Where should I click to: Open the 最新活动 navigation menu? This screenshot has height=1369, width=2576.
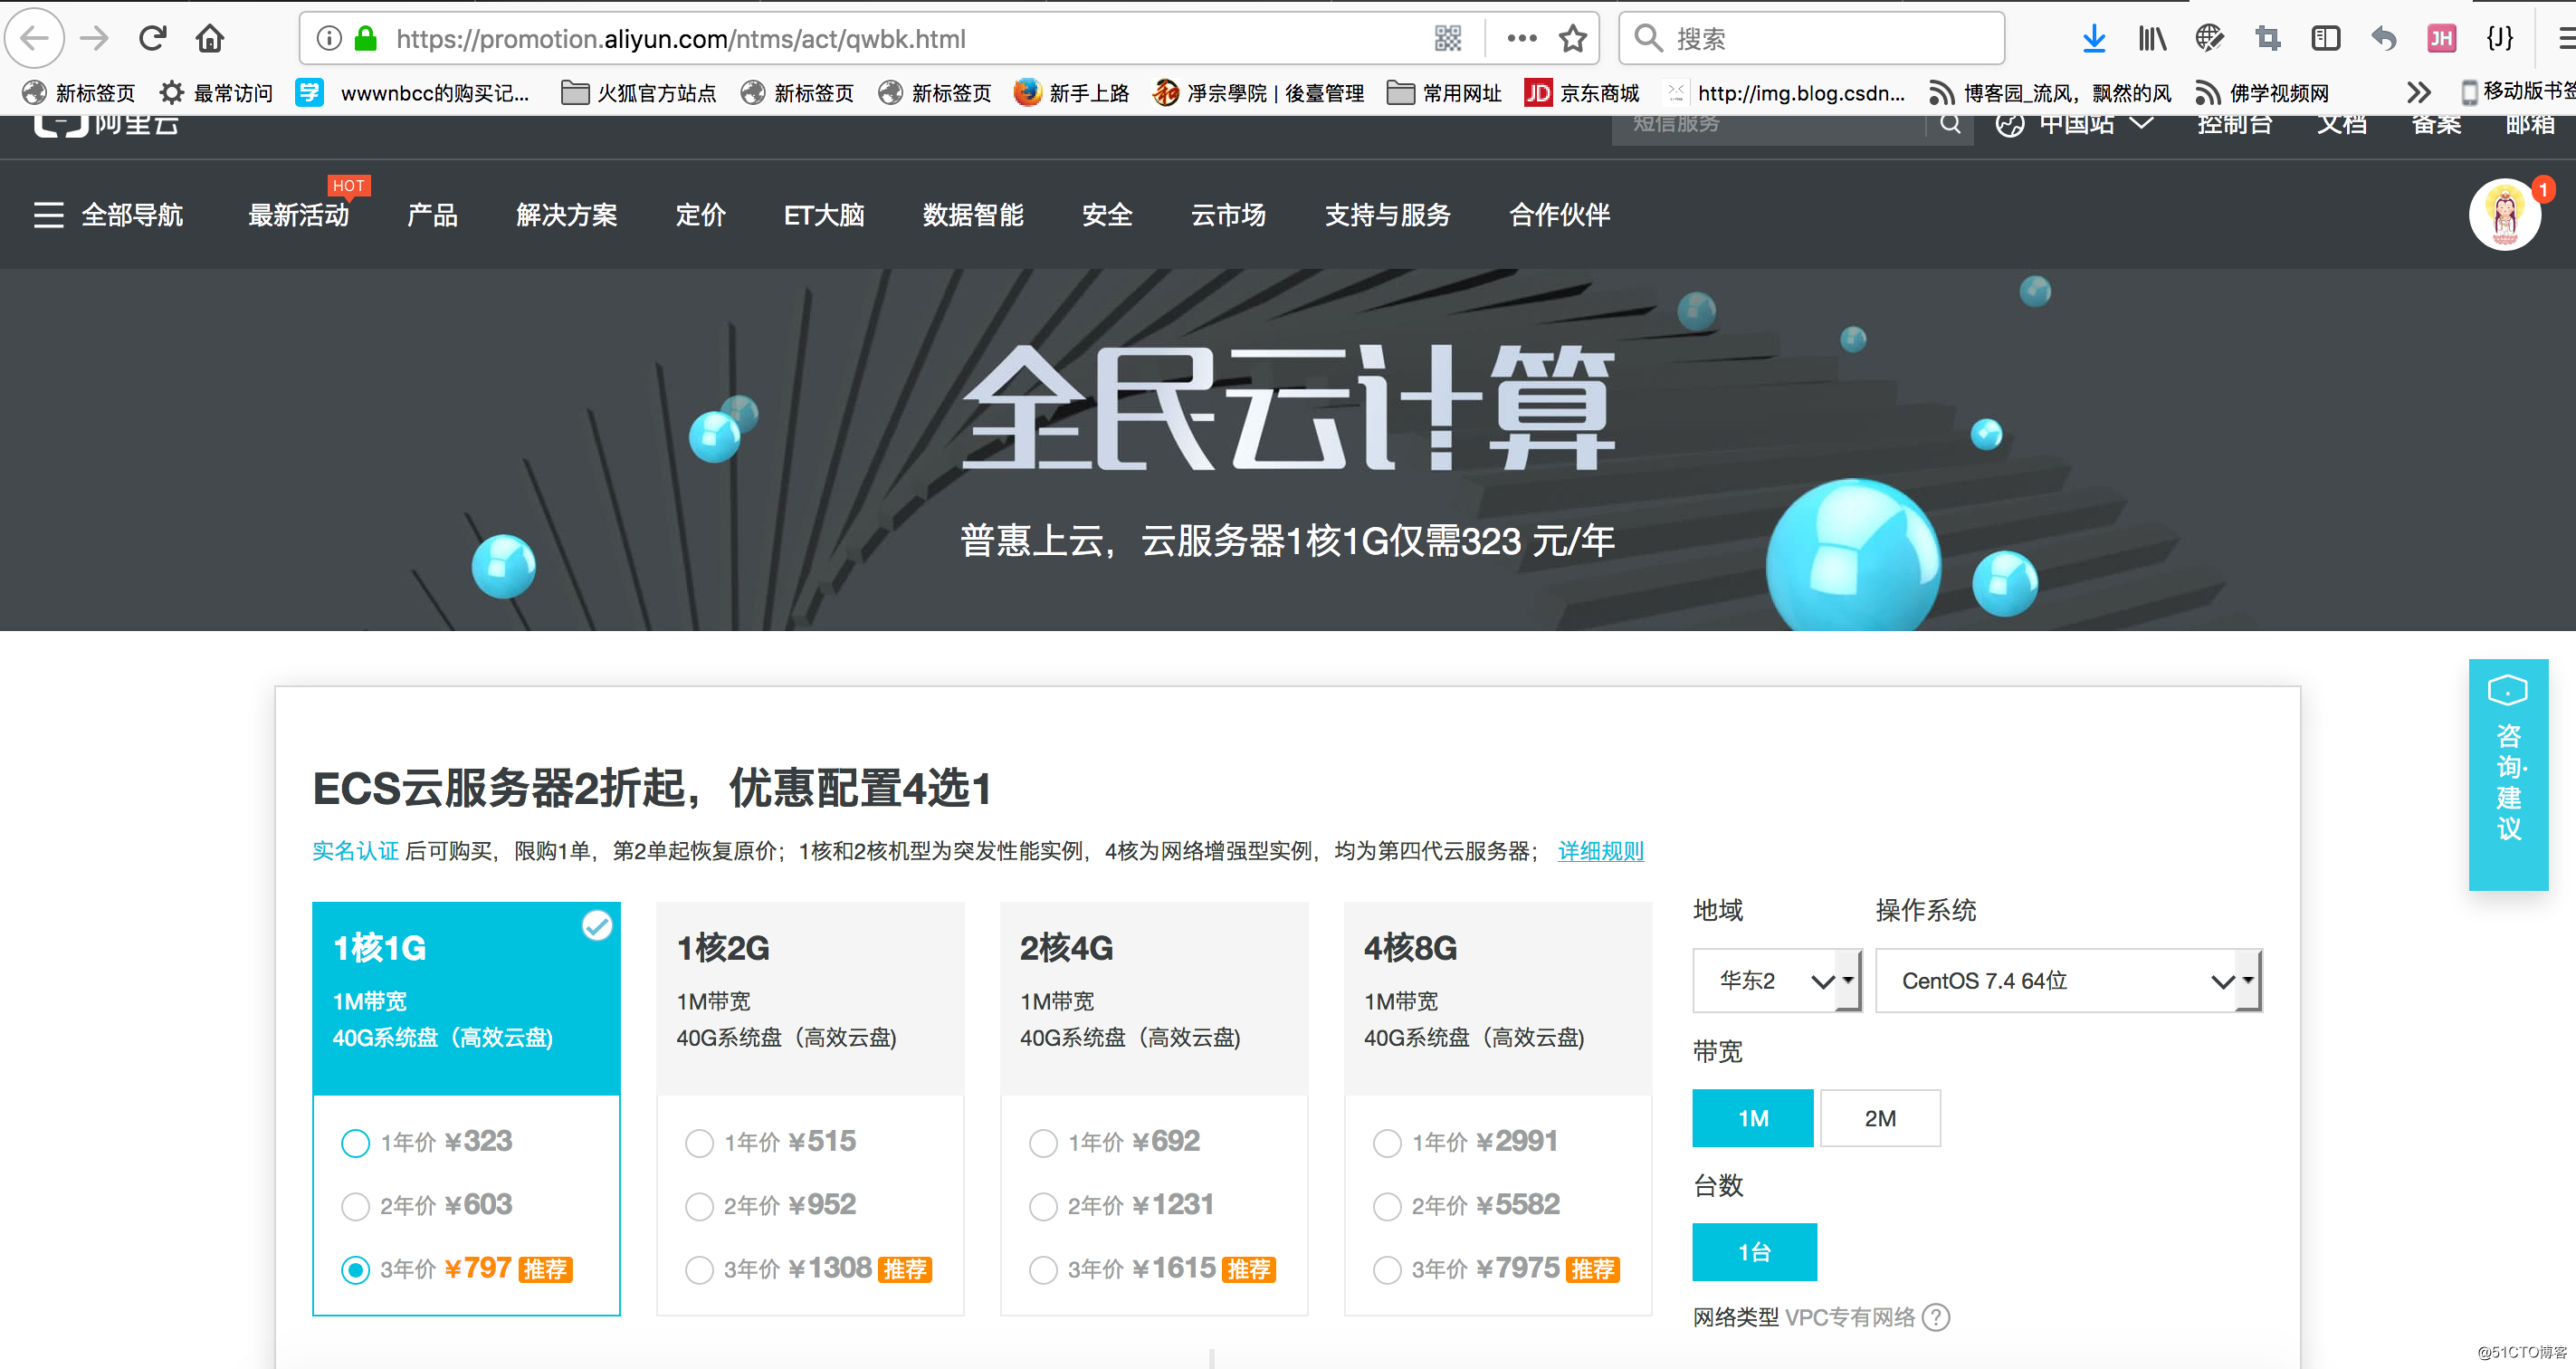pos(299,215)
